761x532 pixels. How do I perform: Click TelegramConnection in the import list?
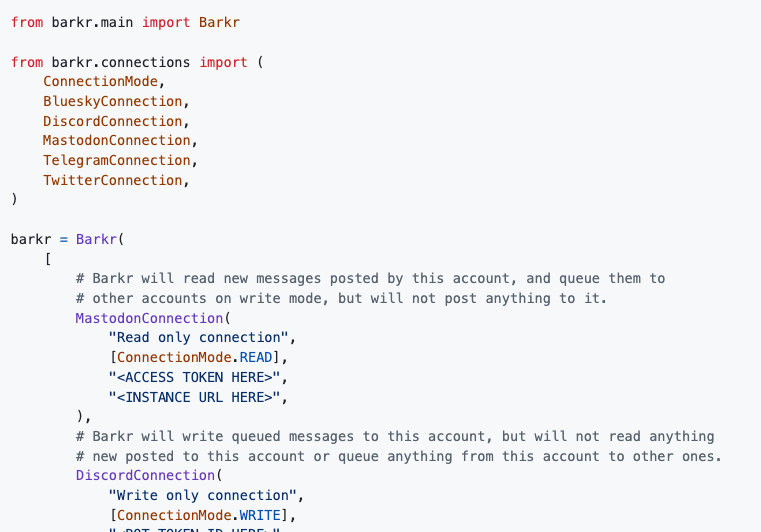(x=116, y=160)
